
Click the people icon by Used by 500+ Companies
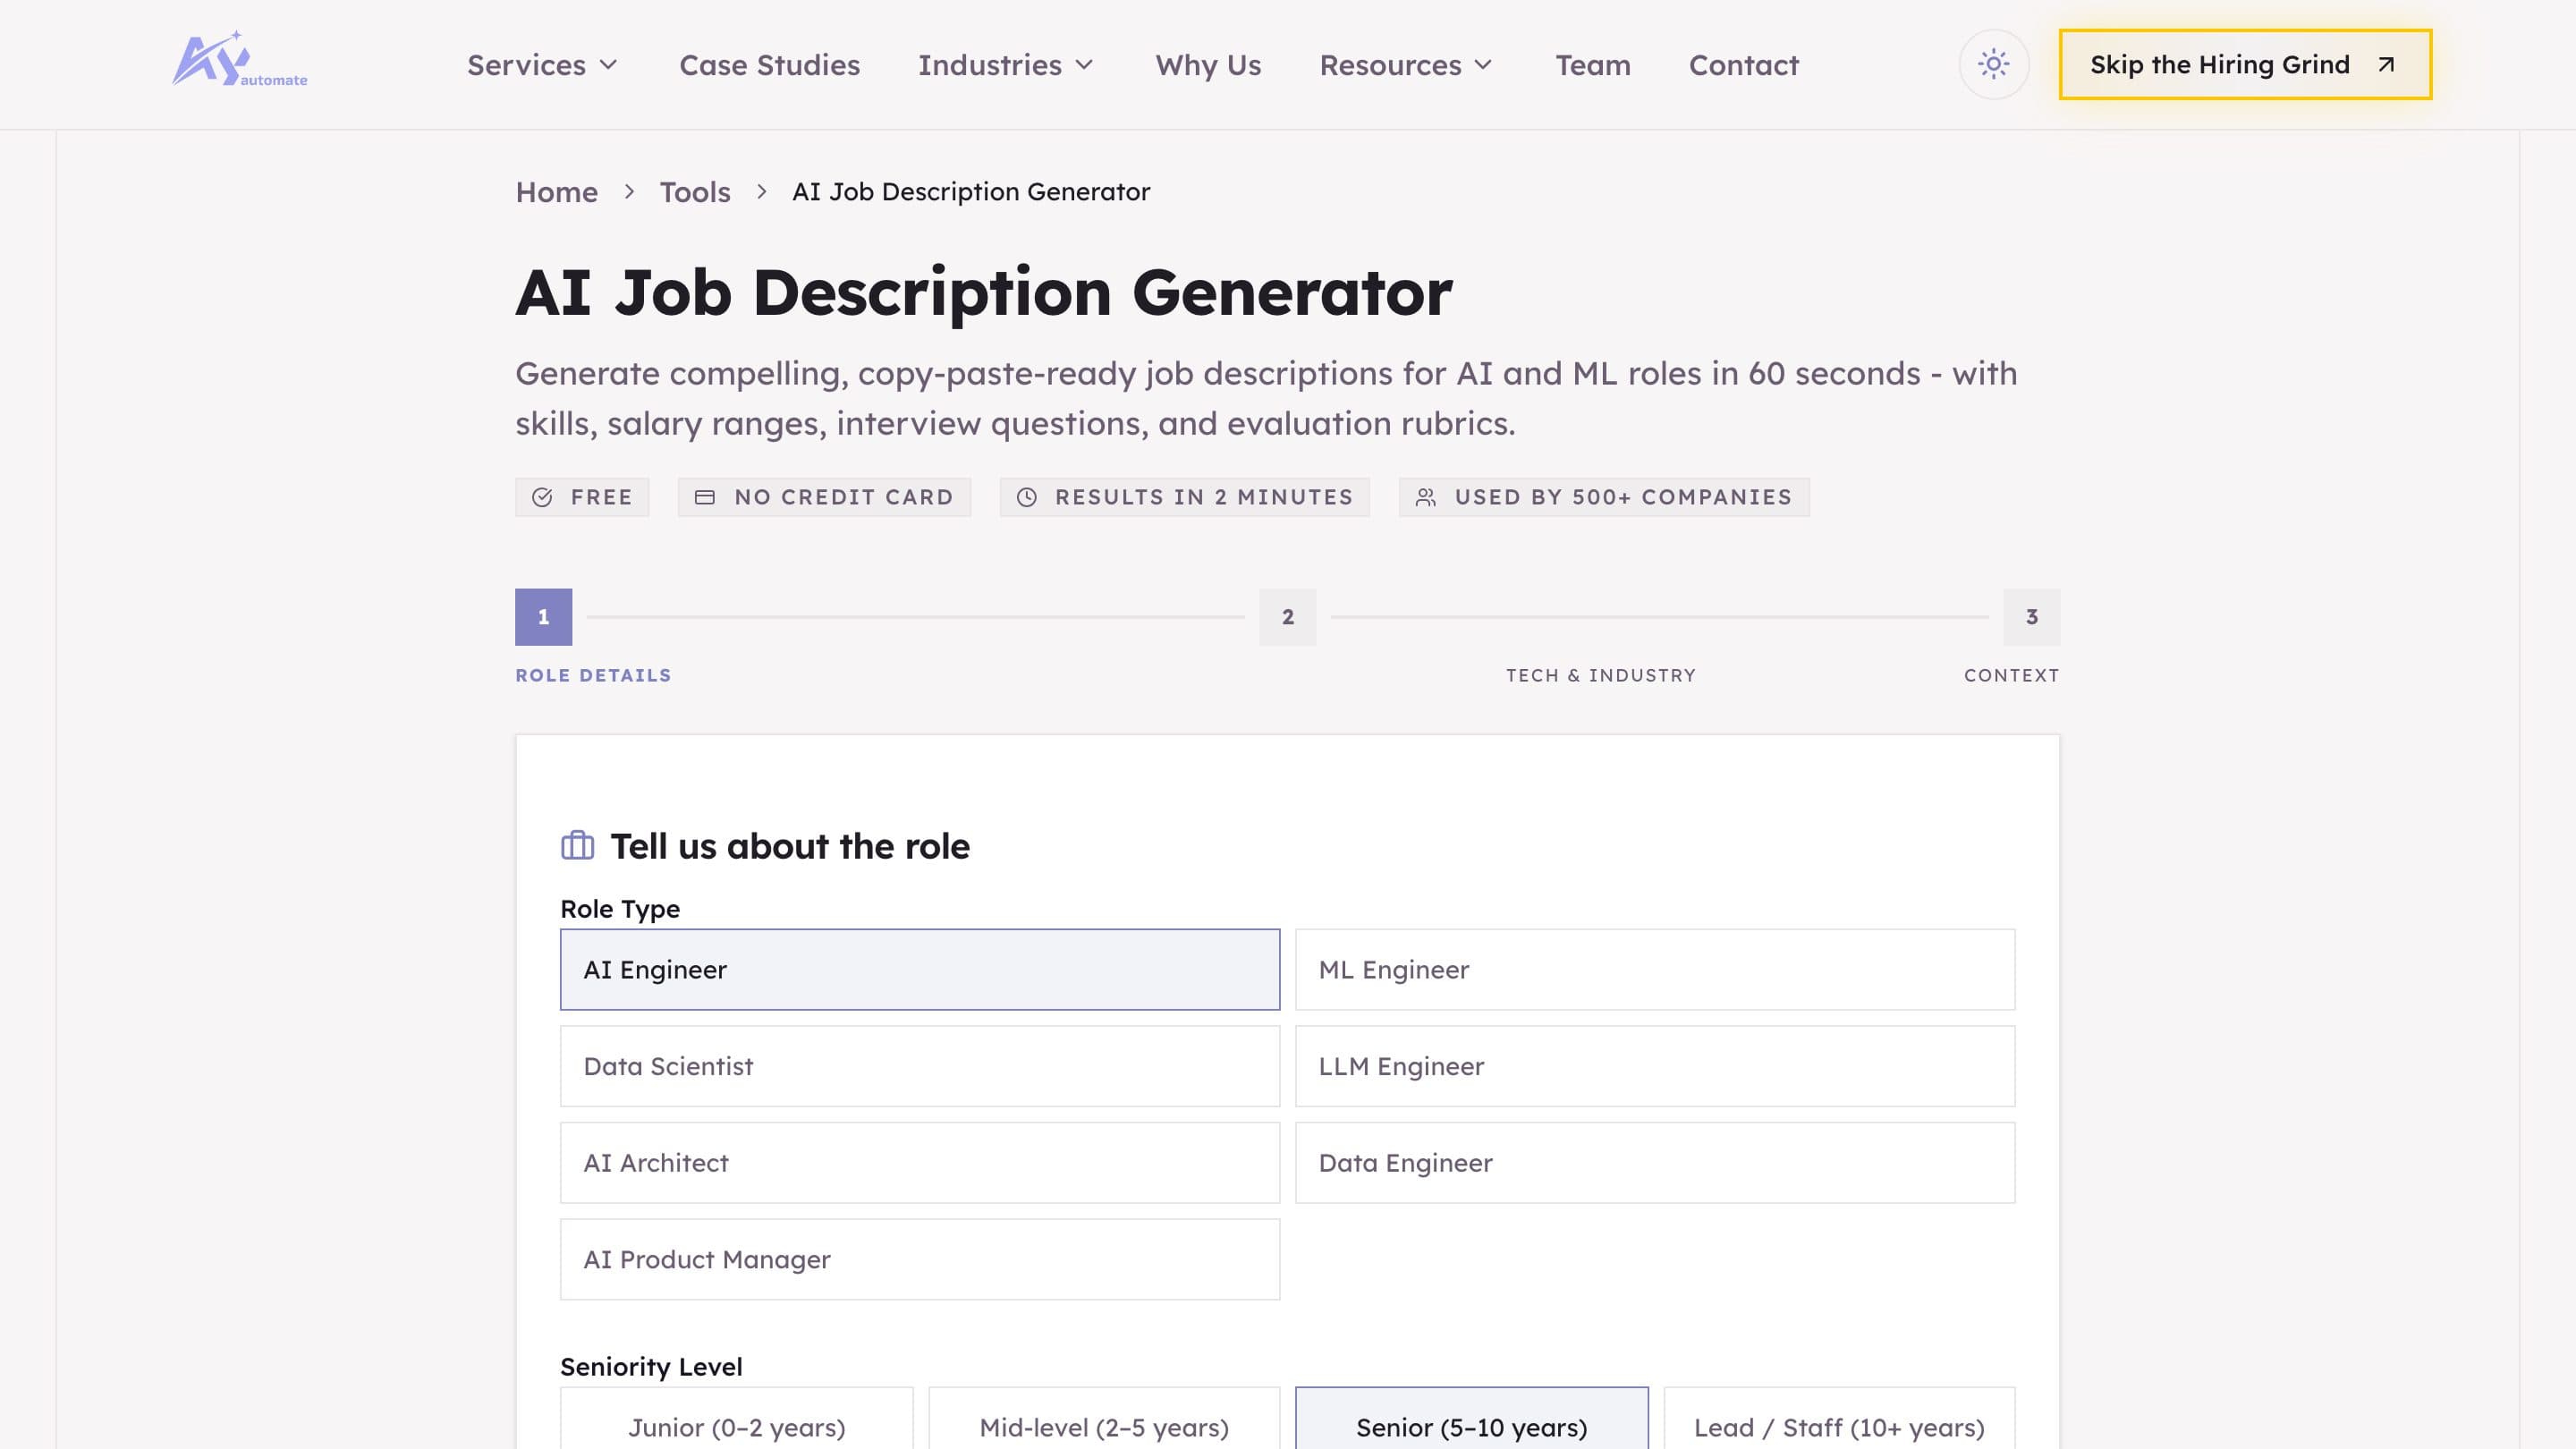[1426, 497]
